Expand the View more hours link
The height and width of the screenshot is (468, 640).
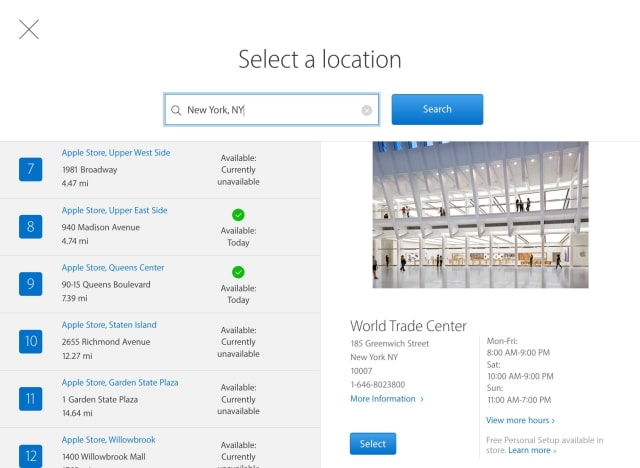coord(520,420)
